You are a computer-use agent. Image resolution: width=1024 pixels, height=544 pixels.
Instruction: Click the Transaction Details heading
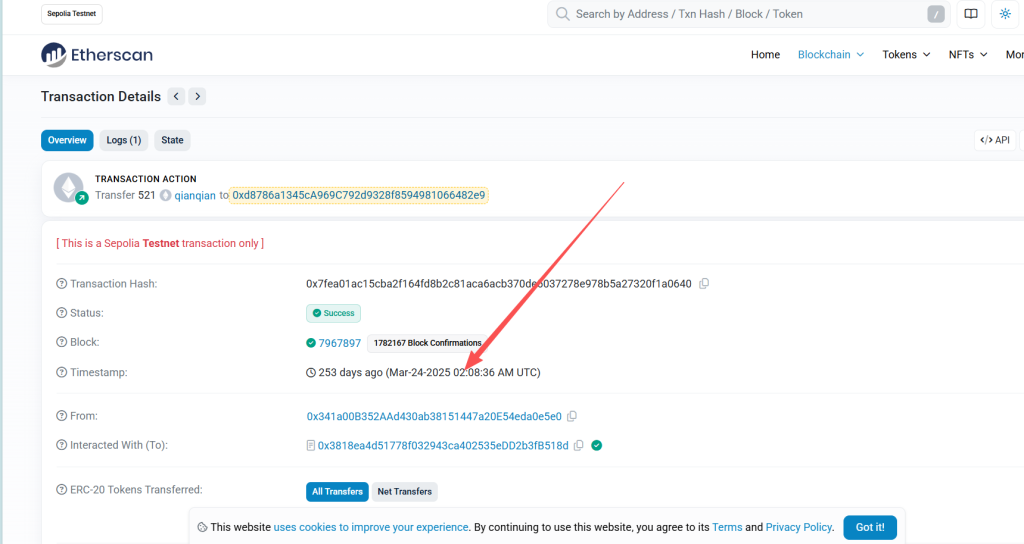click(x=101, y=97)
